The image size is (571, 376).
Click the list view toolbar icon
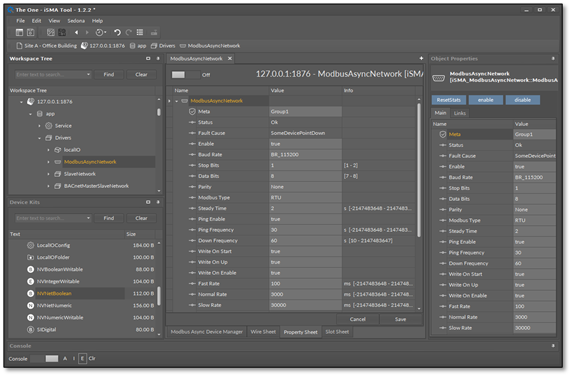[140, 32]
